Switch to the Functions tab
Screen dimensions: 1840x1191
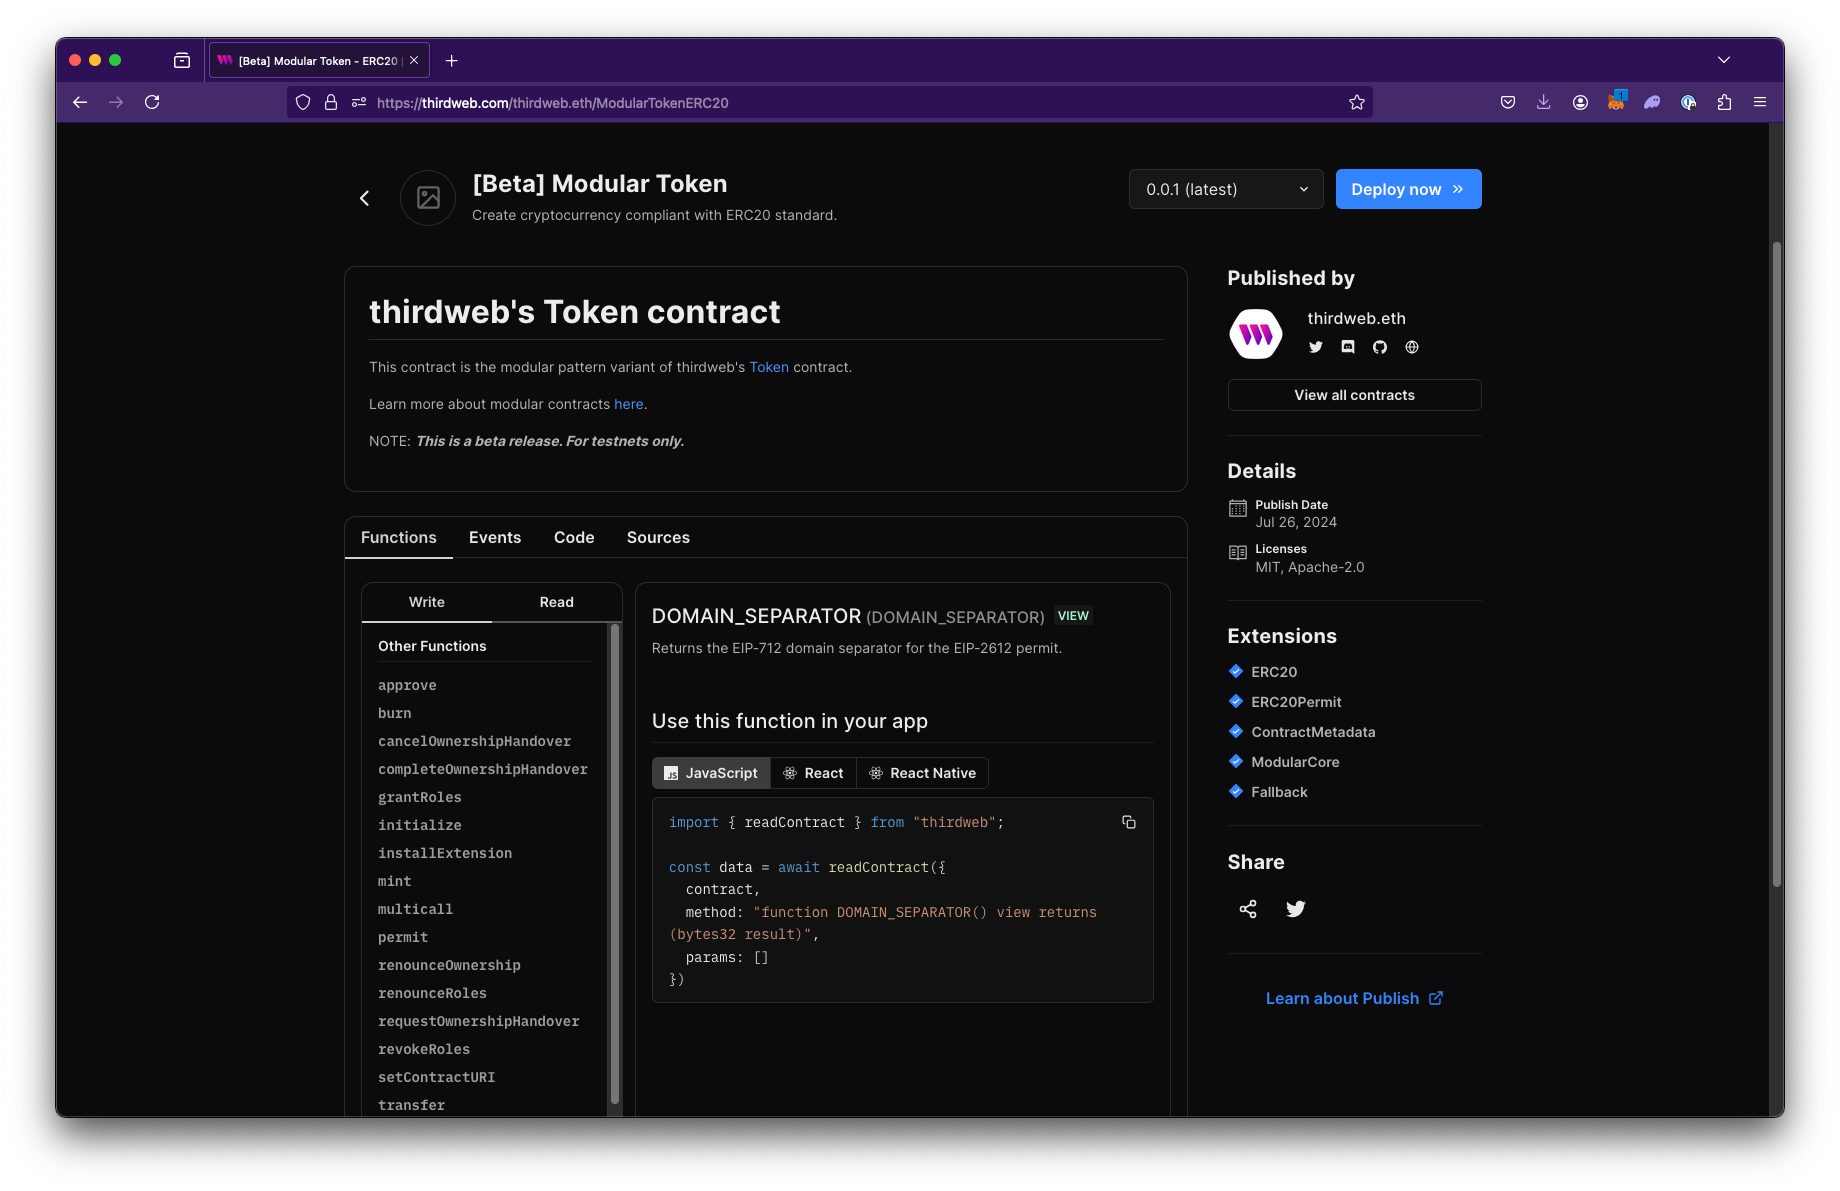point(399,537)
